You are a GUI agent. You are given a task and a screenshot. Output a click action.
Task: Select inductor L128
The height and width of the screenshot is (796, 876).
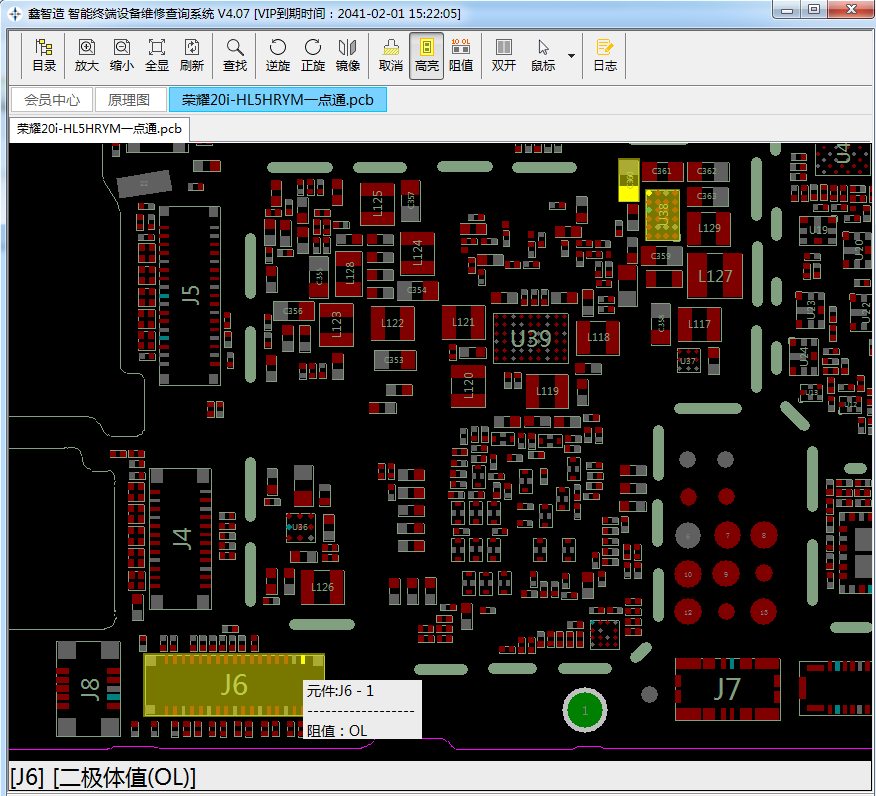tap(349, 274)
